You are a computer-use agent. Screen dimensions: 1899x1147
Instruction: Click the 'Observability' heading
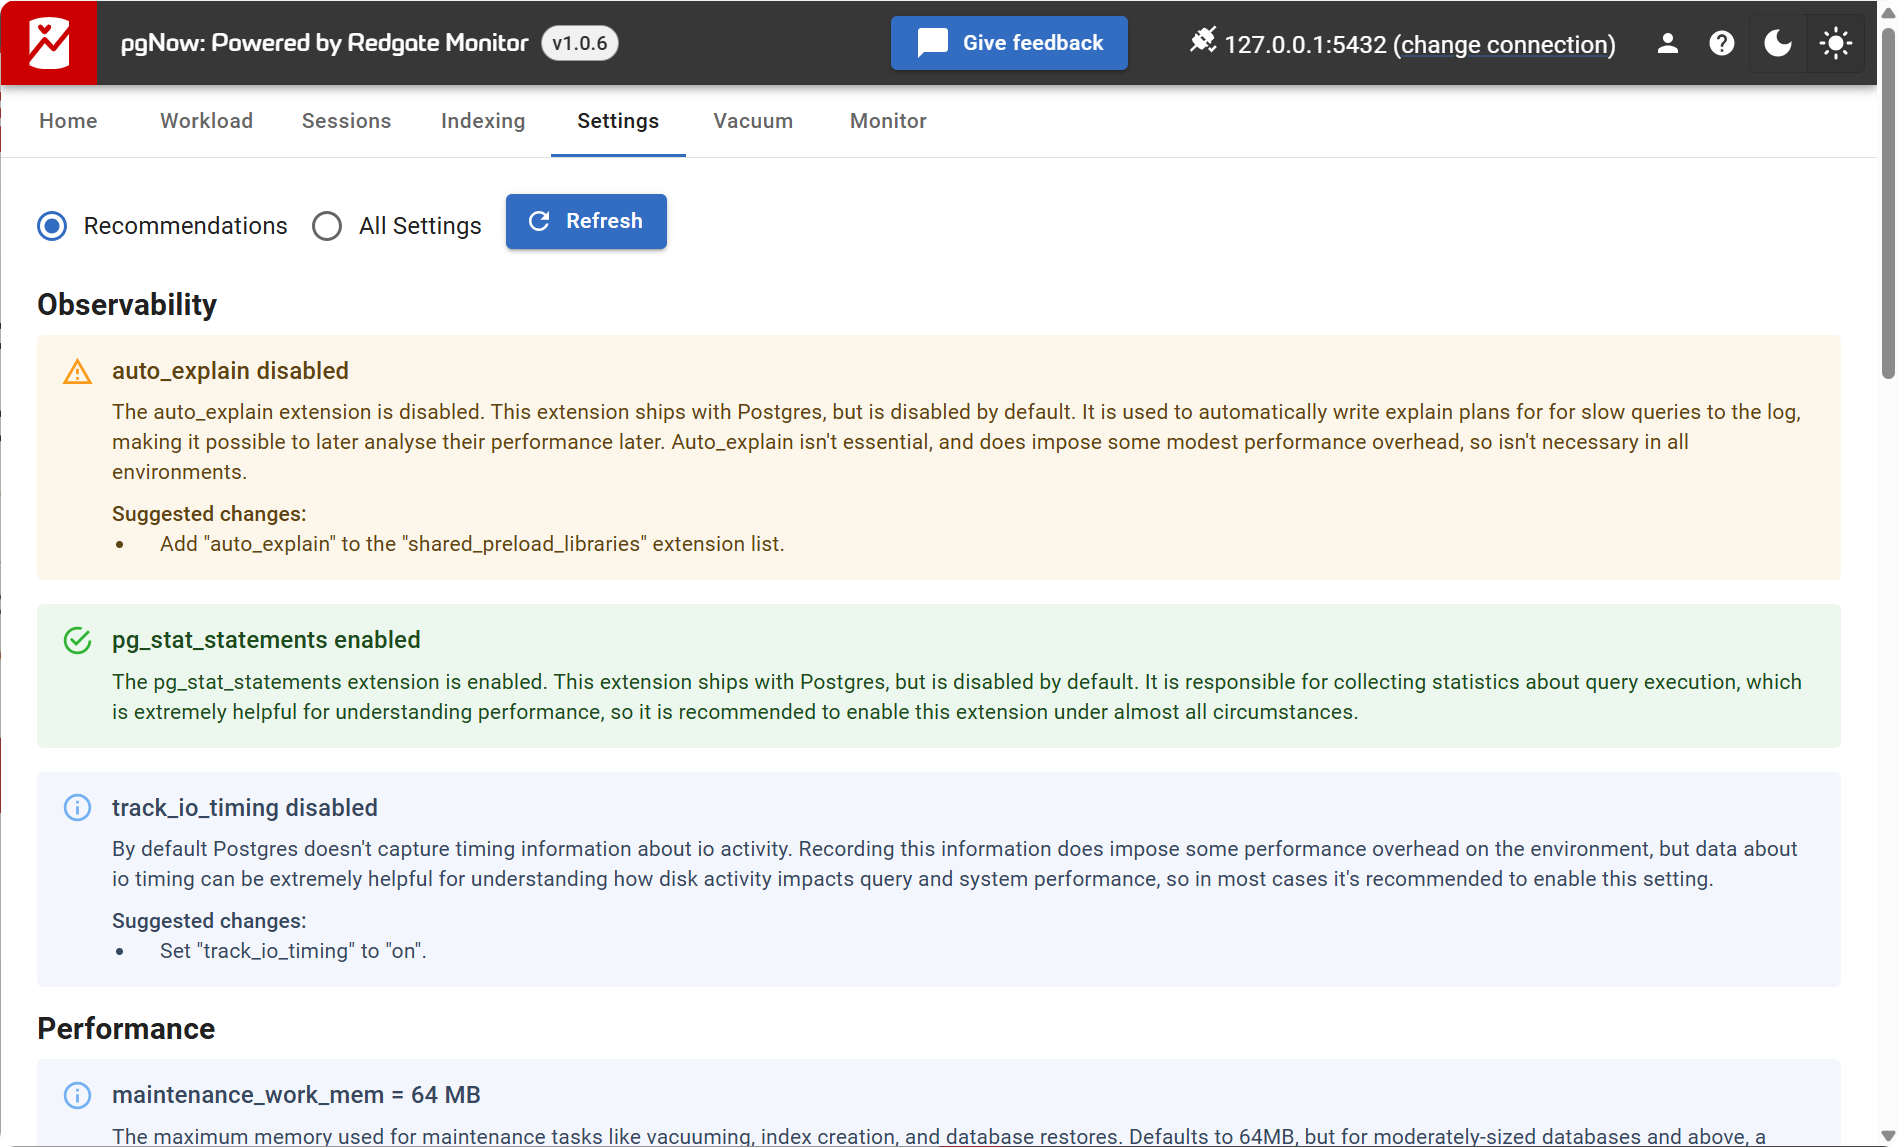click(127, 305)
